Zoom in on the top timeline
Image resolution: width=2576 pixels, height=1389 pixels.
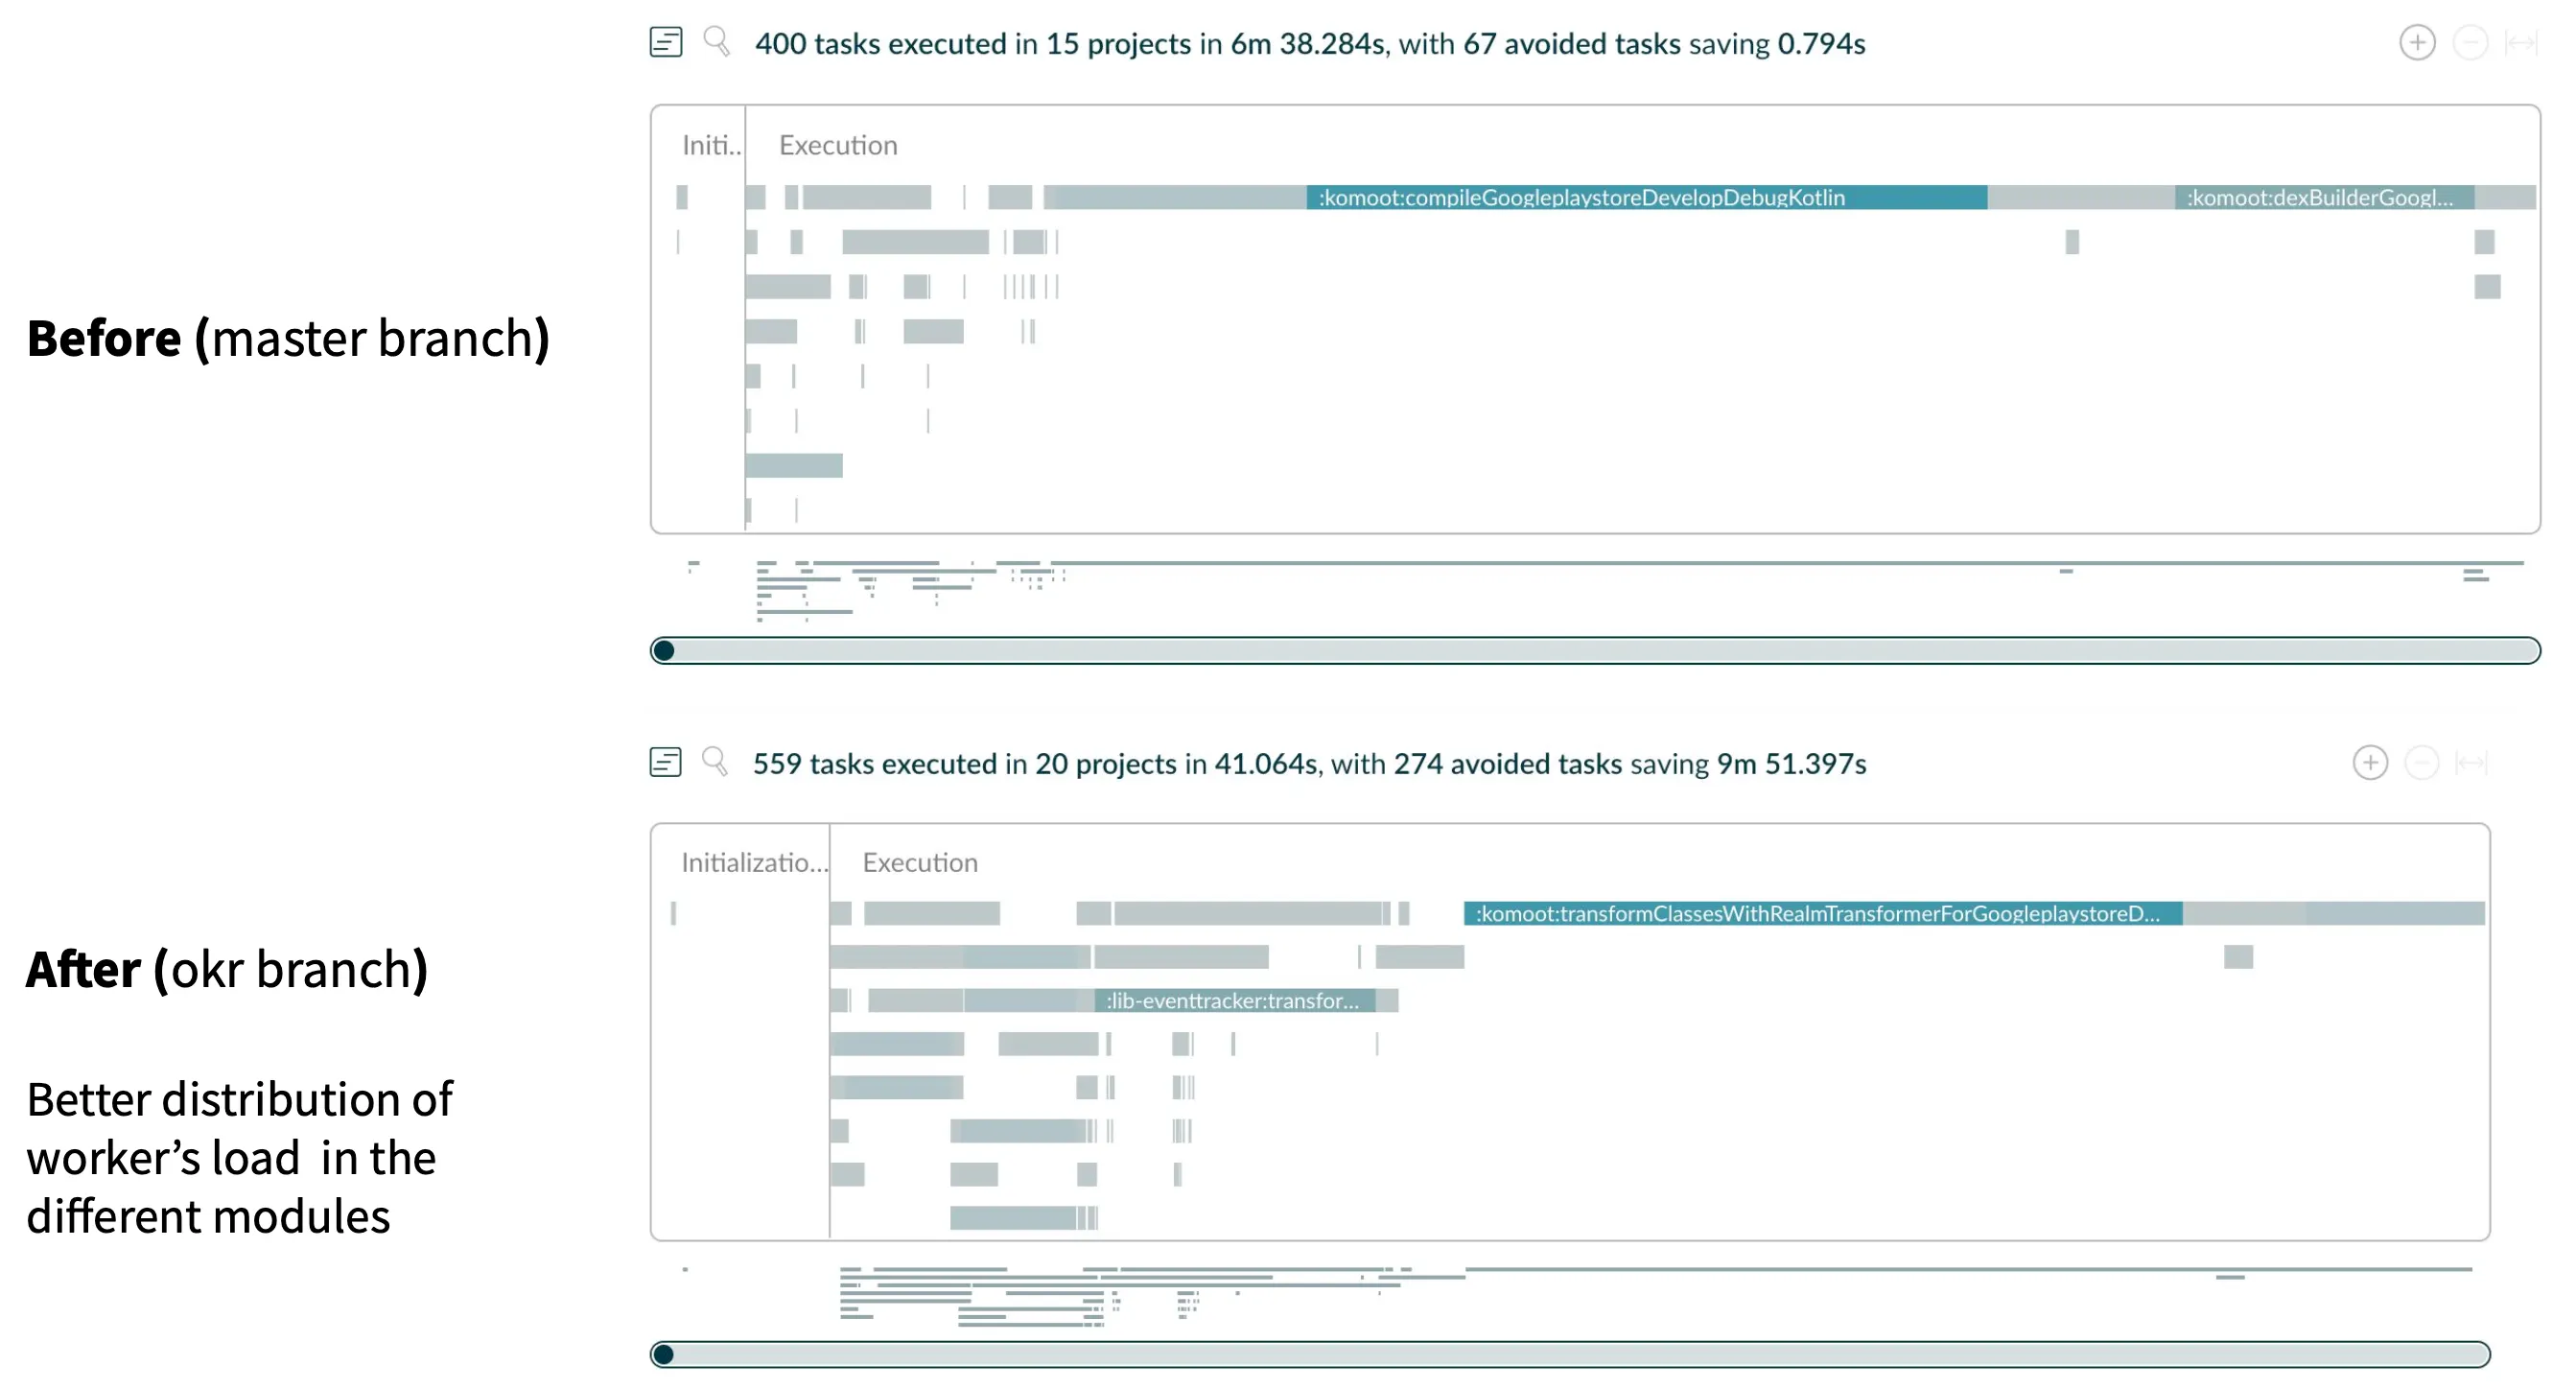pyautogui.click(x=2417, y=43)
